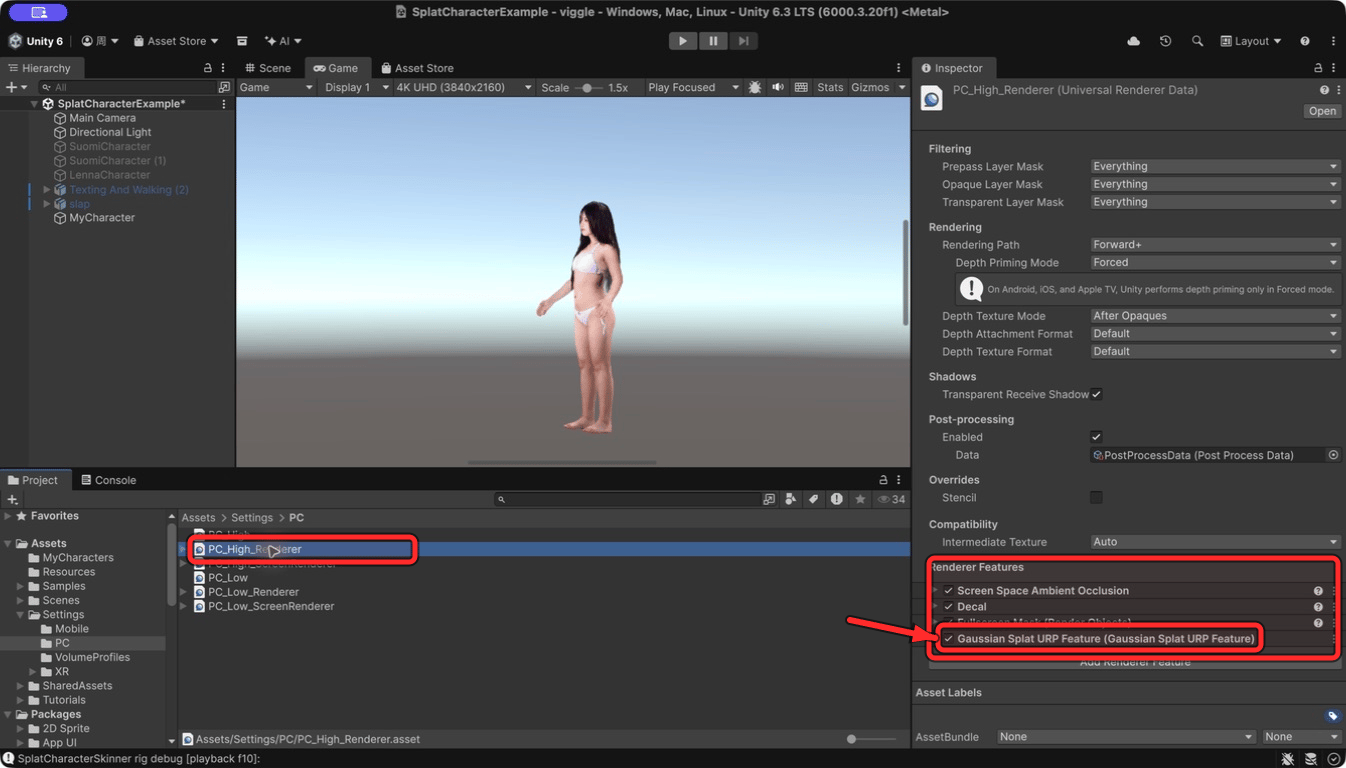The height and width of the screenshot is (768, 1346).
Task: Toggle the keyboard shortcuts icon in Game view
Action: pos(801,88)
